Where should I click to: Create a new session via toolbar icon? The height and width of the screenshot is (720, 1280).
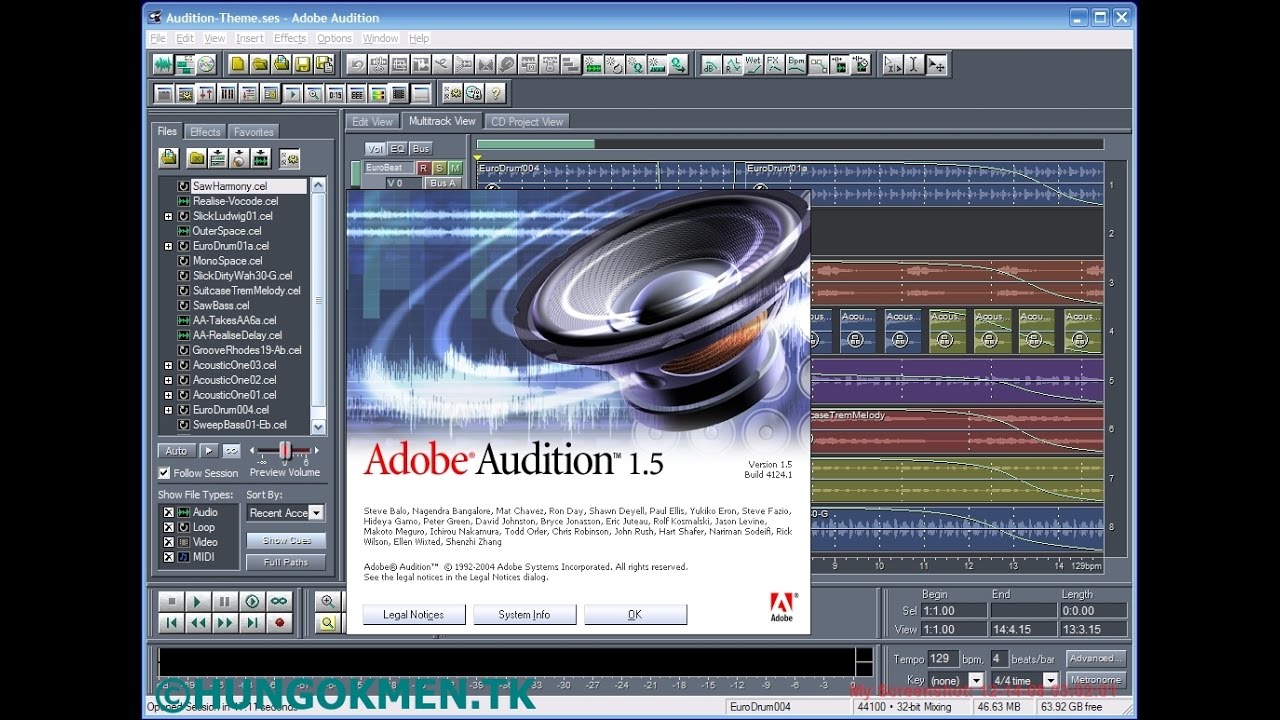coord(238,65)
